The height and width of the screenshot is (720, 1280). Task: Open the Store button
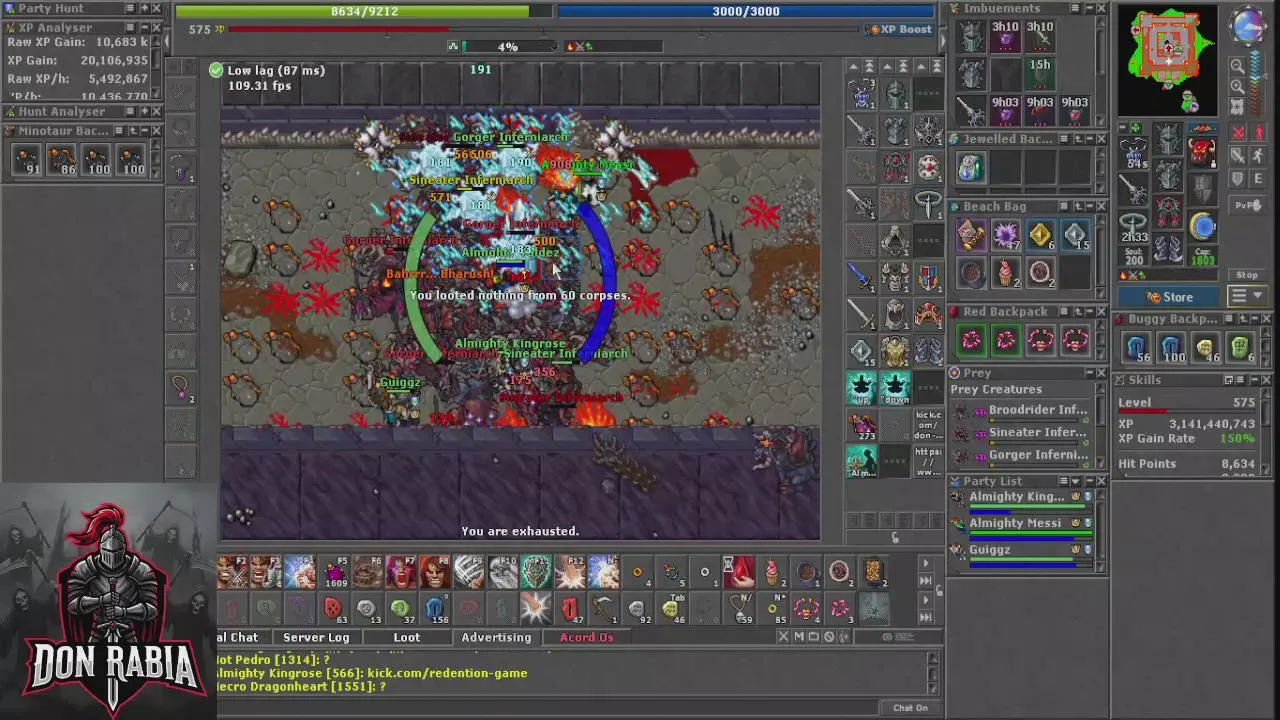[1170, 296]
